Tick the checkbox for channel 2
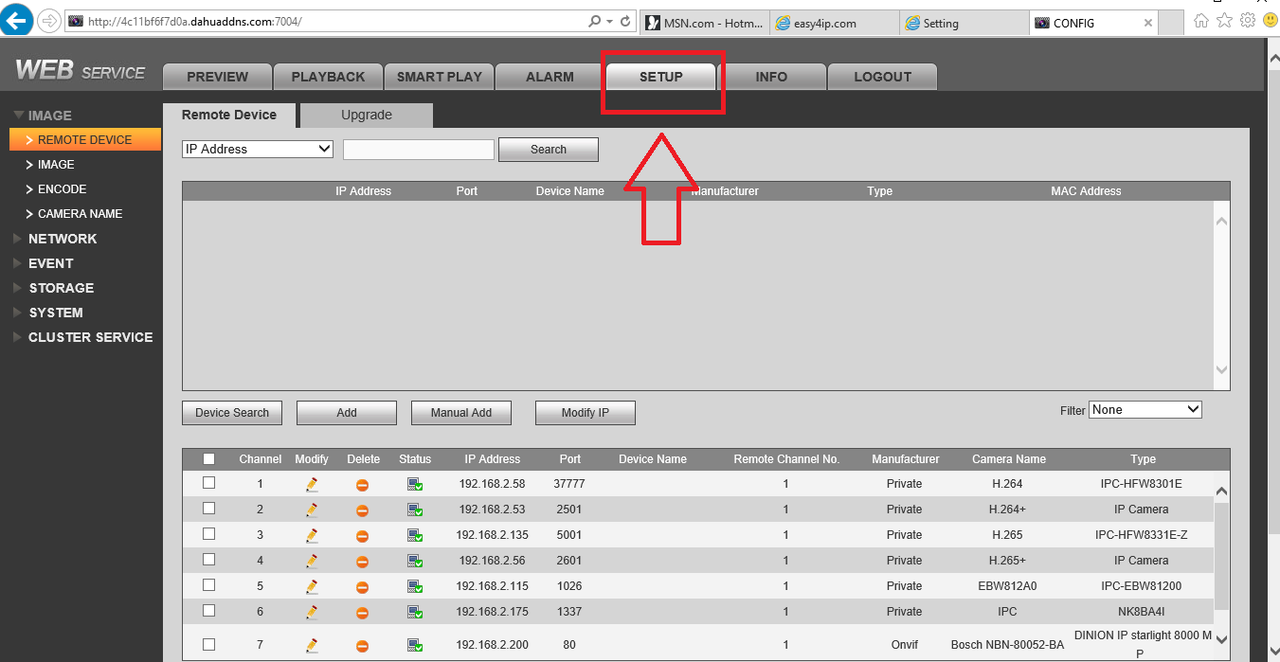1280x662 pixels. tap(209, 509)
